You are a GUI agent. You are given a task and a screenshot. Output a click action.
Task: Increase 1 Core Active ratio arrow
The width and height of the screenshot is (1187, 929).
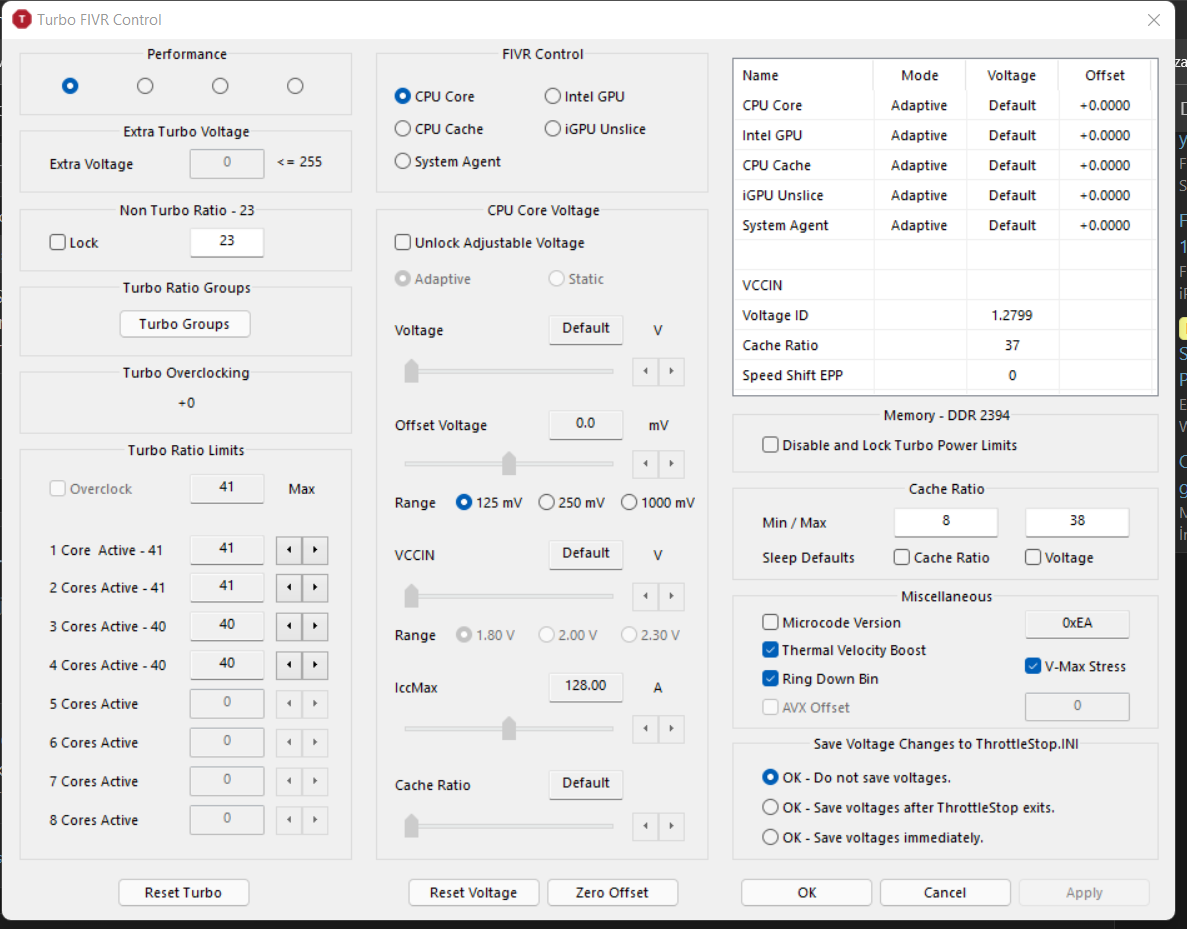315,550
